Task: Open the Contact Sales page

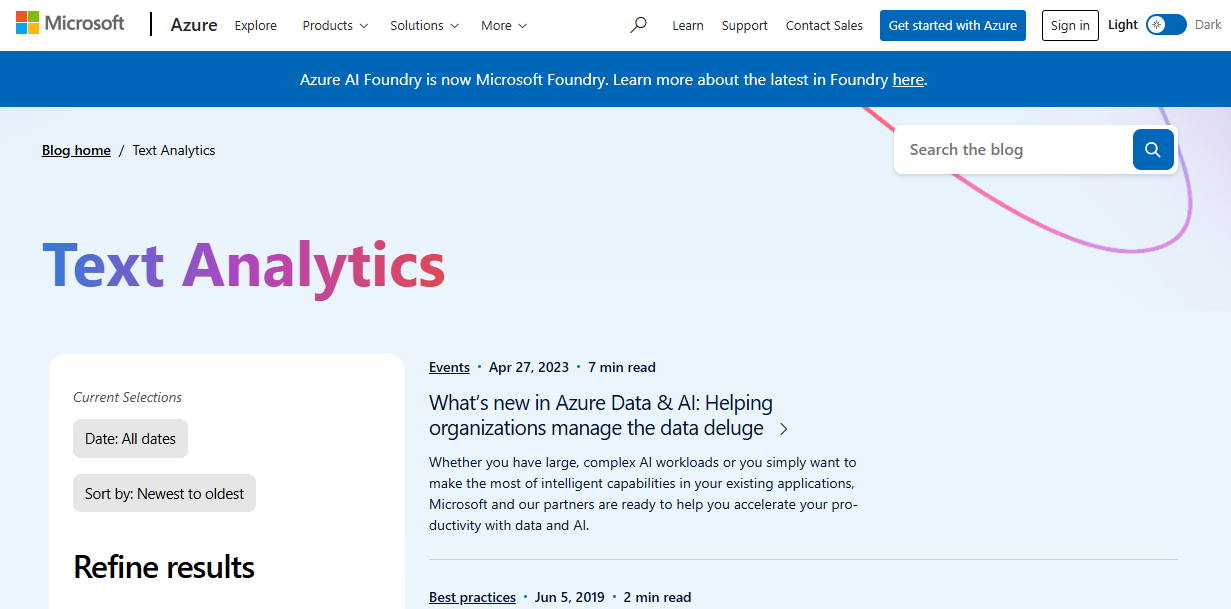Action: click(824, 25)
